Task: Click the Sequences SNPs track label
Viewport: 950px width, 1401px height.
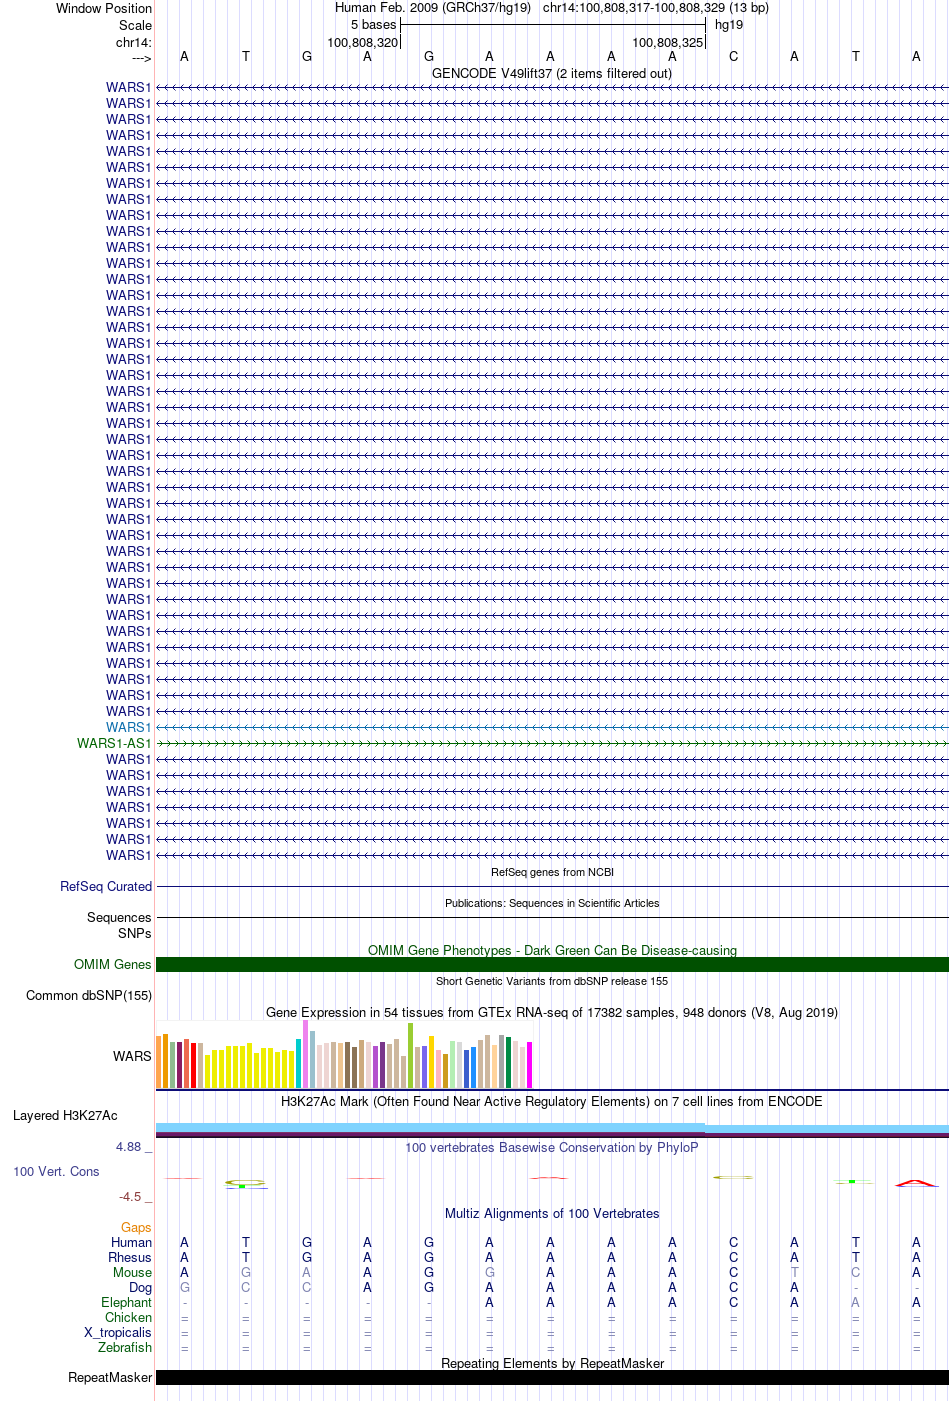Action: [x=119, y=925]
